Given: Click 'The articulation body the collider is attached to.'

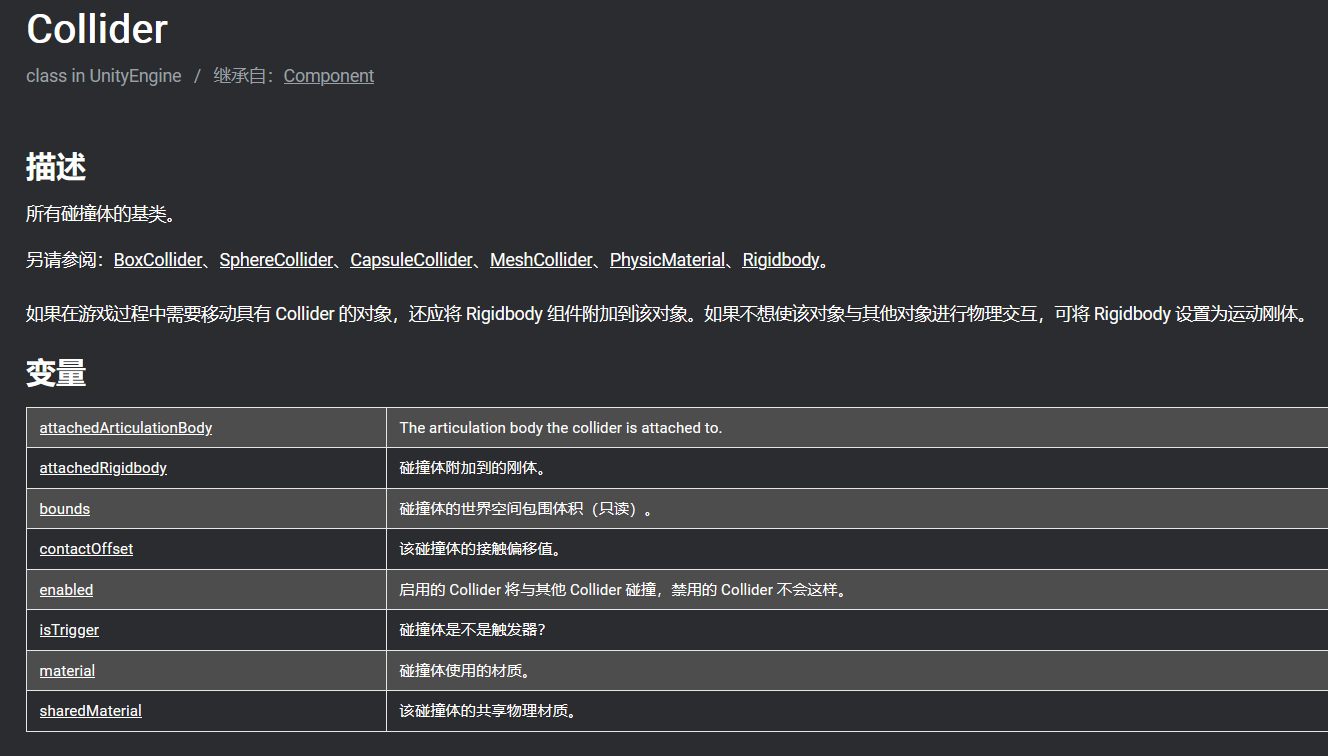Looking at the screenshot, I should (x=560, y=428).
